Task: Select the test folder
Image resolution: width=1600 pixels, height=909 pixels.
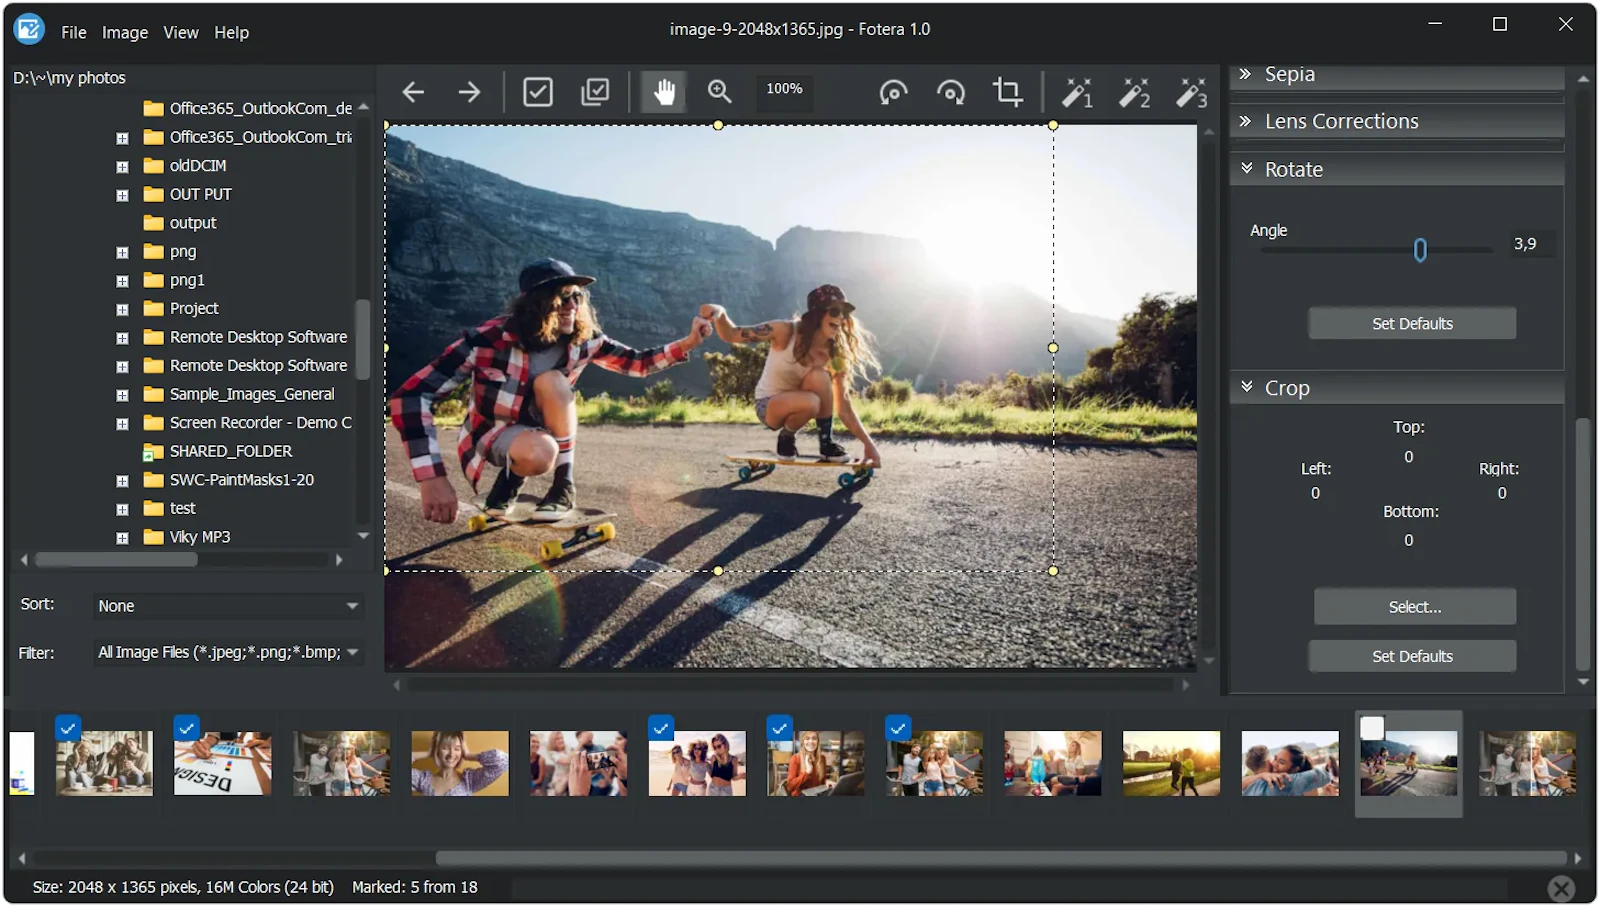Action: click(182, 509)
